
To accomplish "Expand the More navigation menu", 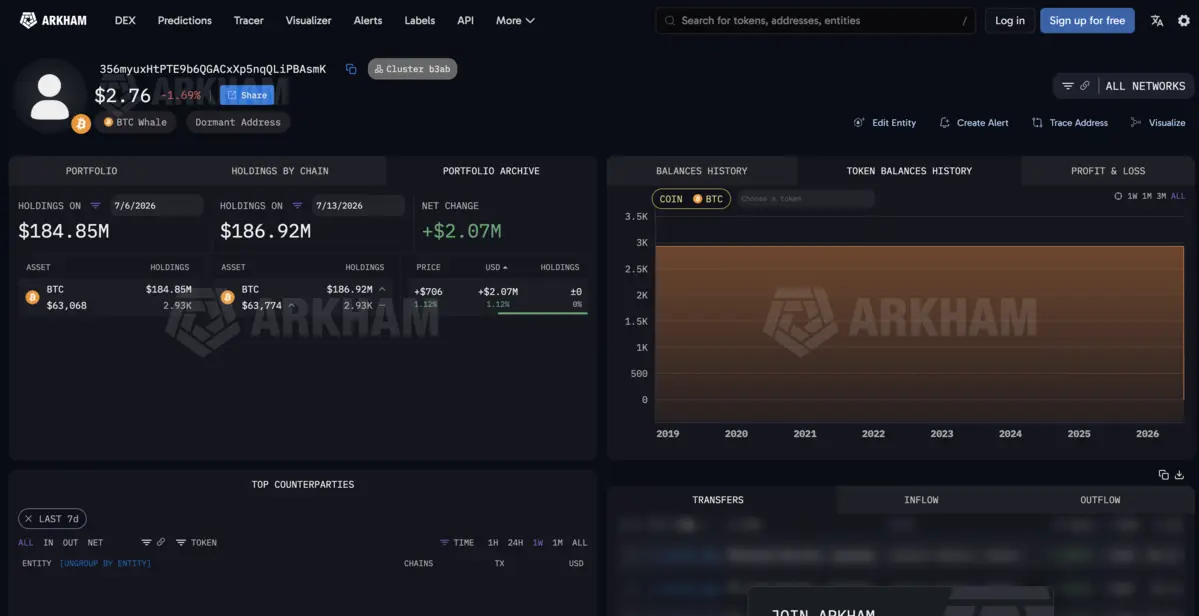I will 515,21.
